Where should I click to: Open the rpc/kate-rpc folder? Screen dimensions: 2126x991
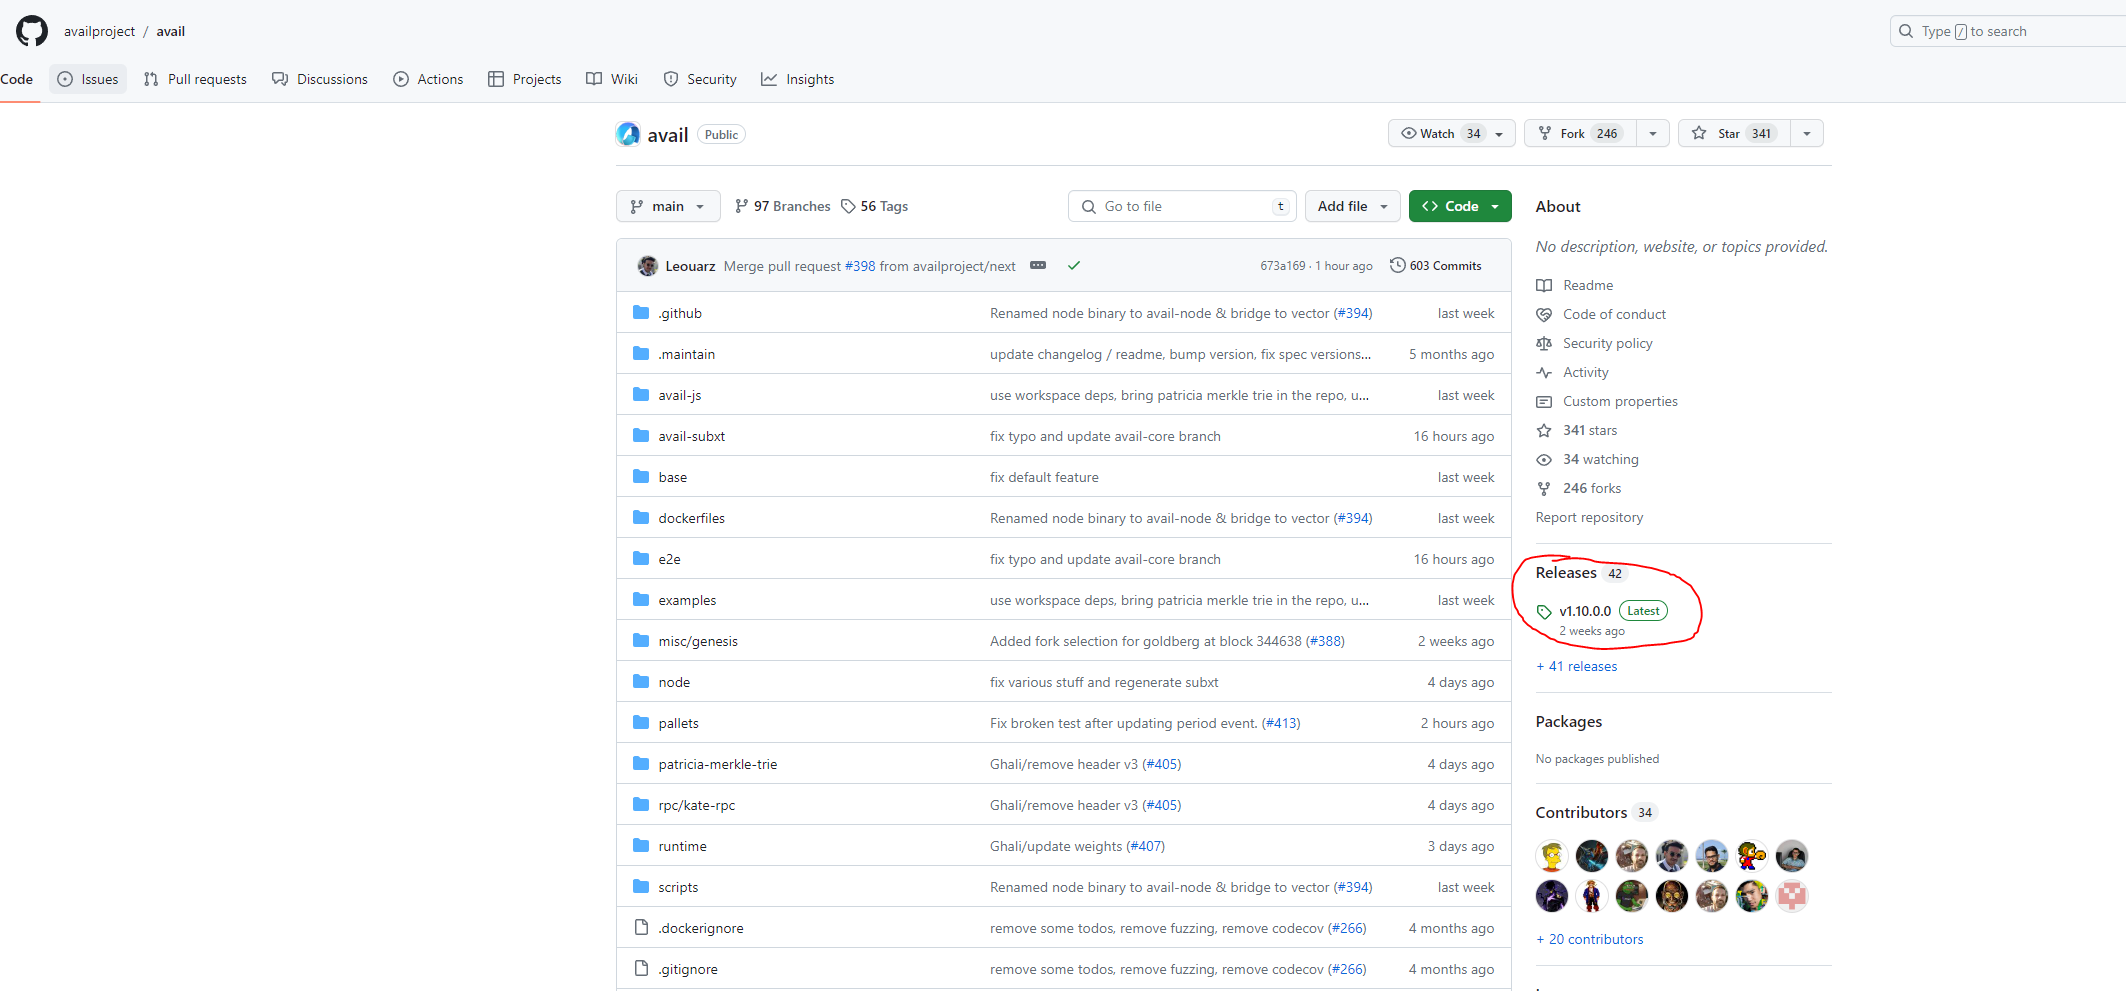tap(697, 806)
